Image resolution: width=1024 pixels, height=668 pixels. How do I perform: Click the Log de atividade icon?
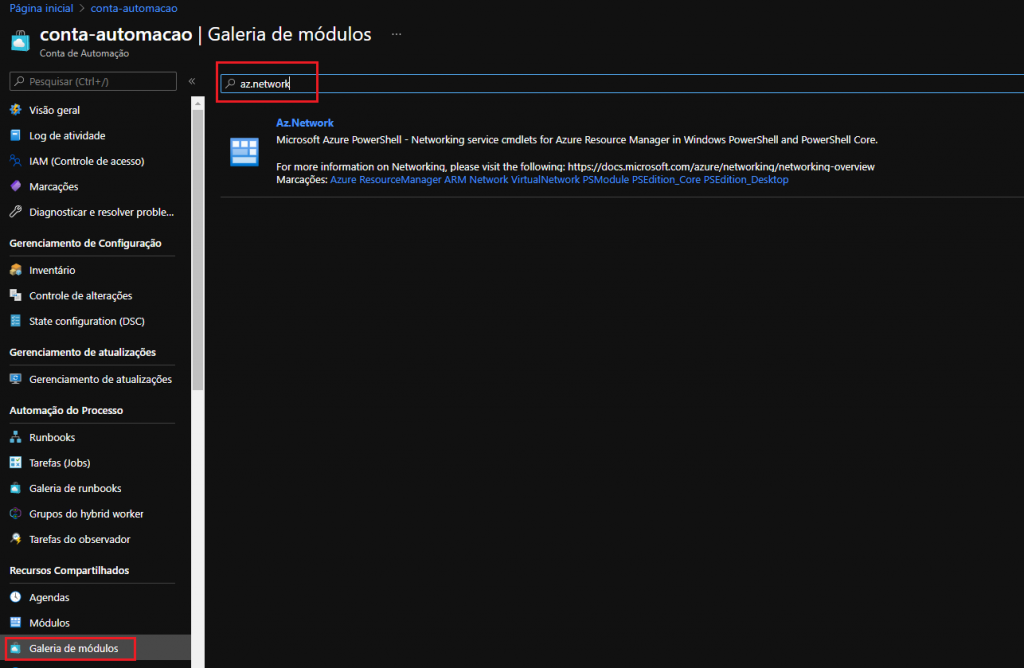(x=15, y=135)
